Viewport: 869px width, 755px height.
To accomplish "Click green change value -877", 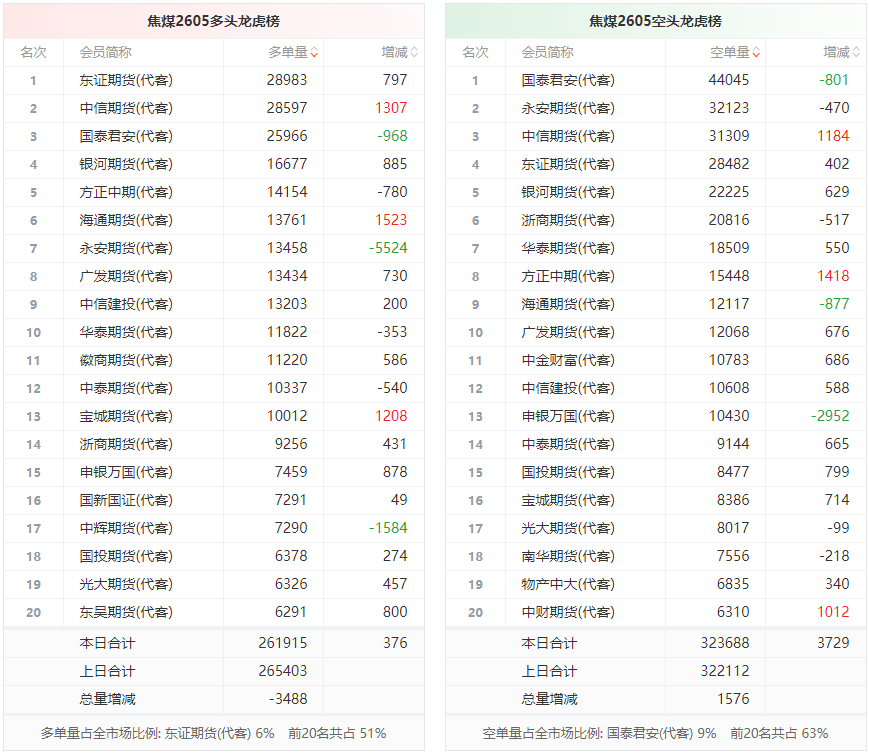I will pyautogui.click(x=834, y=304).
